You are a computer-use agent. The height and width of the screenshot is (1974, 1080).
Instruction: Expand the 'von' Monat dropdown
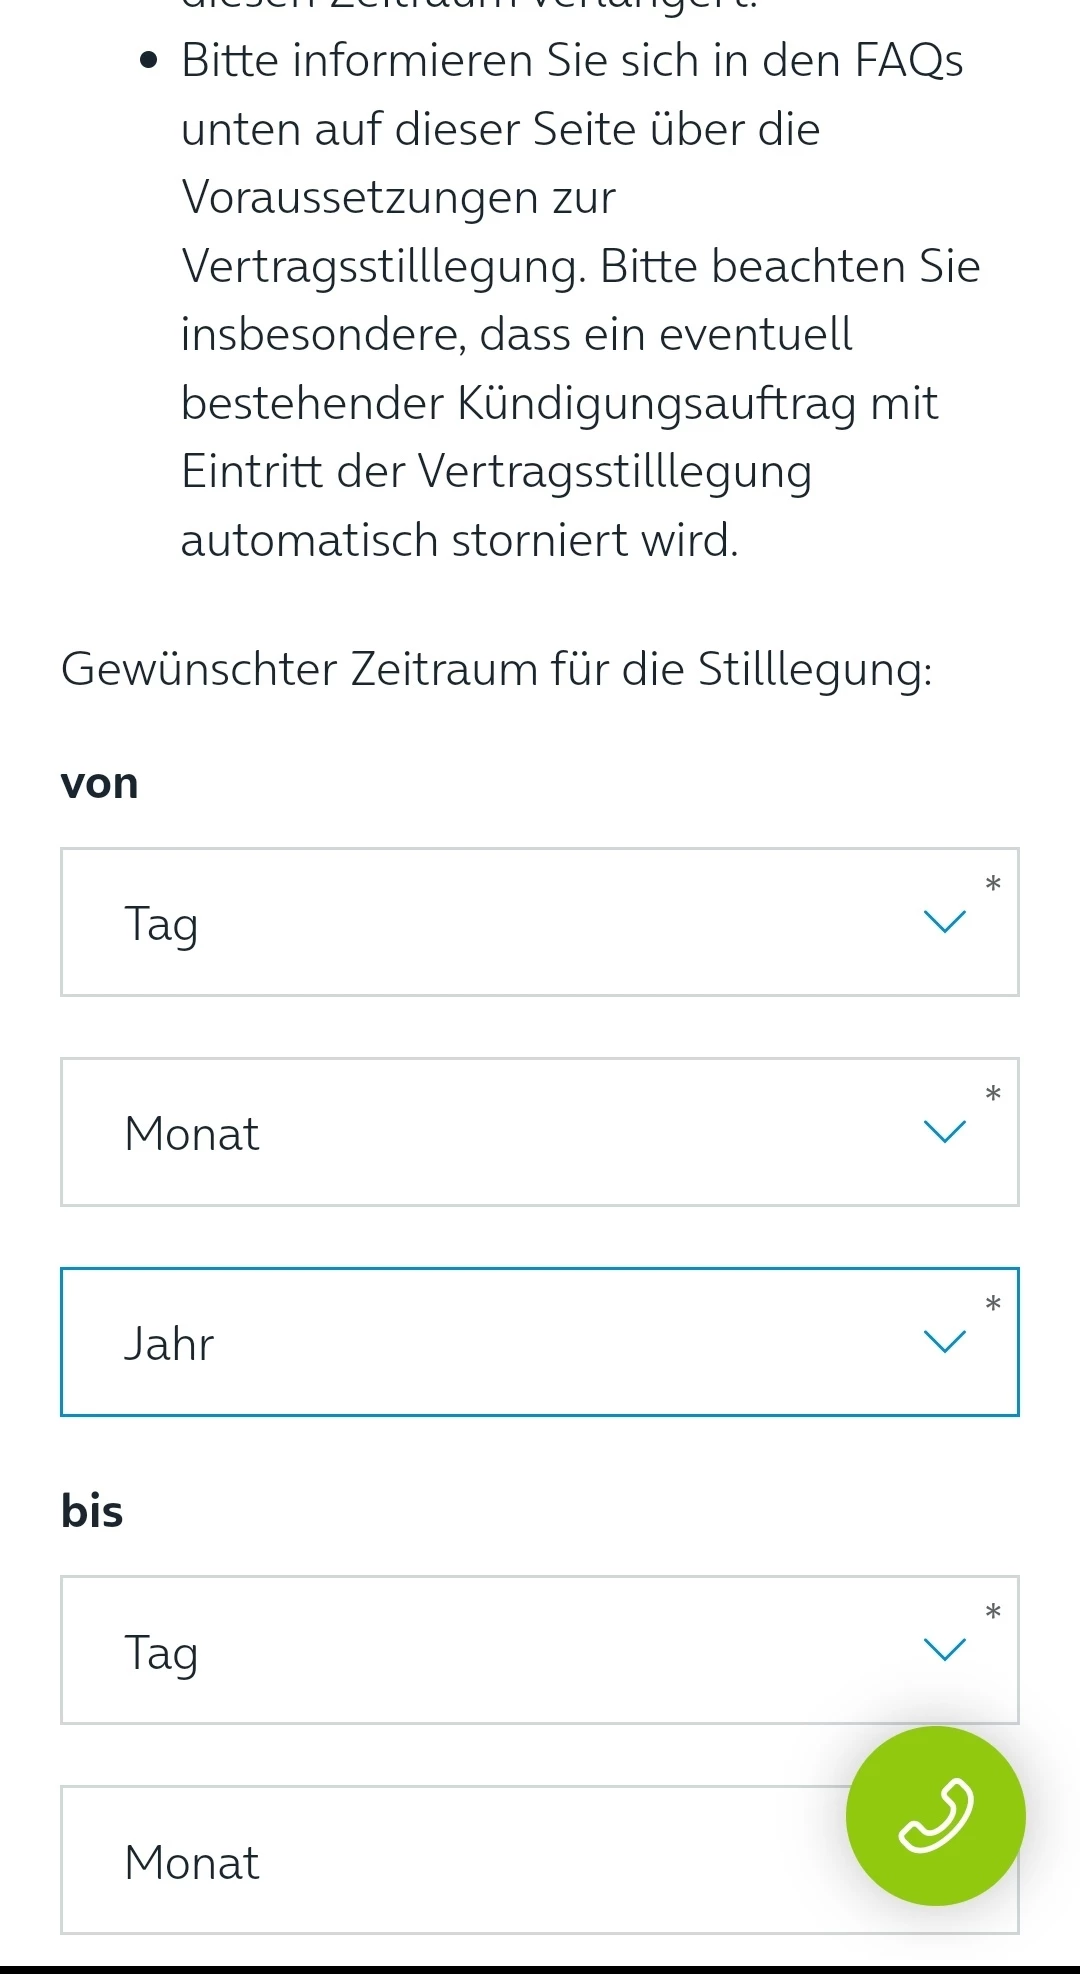(500, 1132)
